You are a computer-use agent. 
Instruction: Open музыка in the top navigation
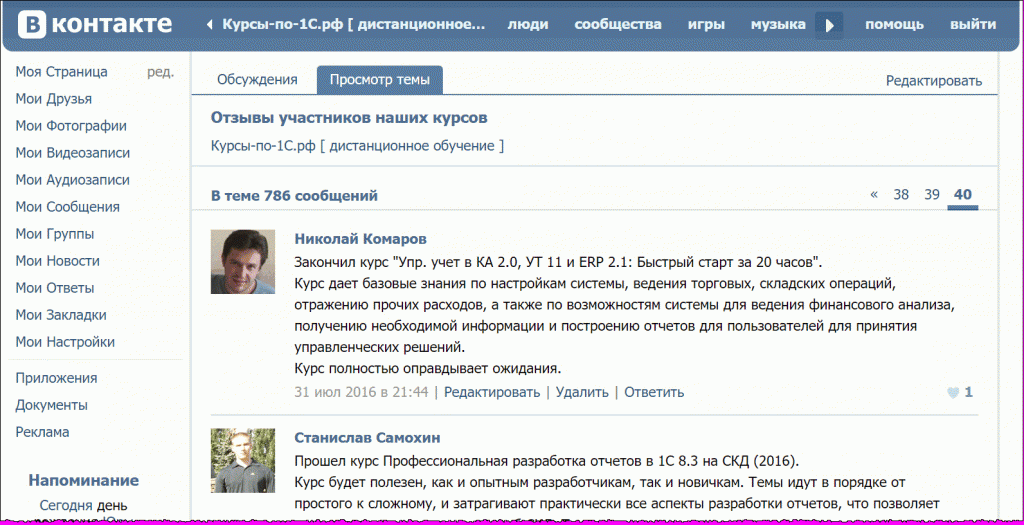(x=778, y=25)
